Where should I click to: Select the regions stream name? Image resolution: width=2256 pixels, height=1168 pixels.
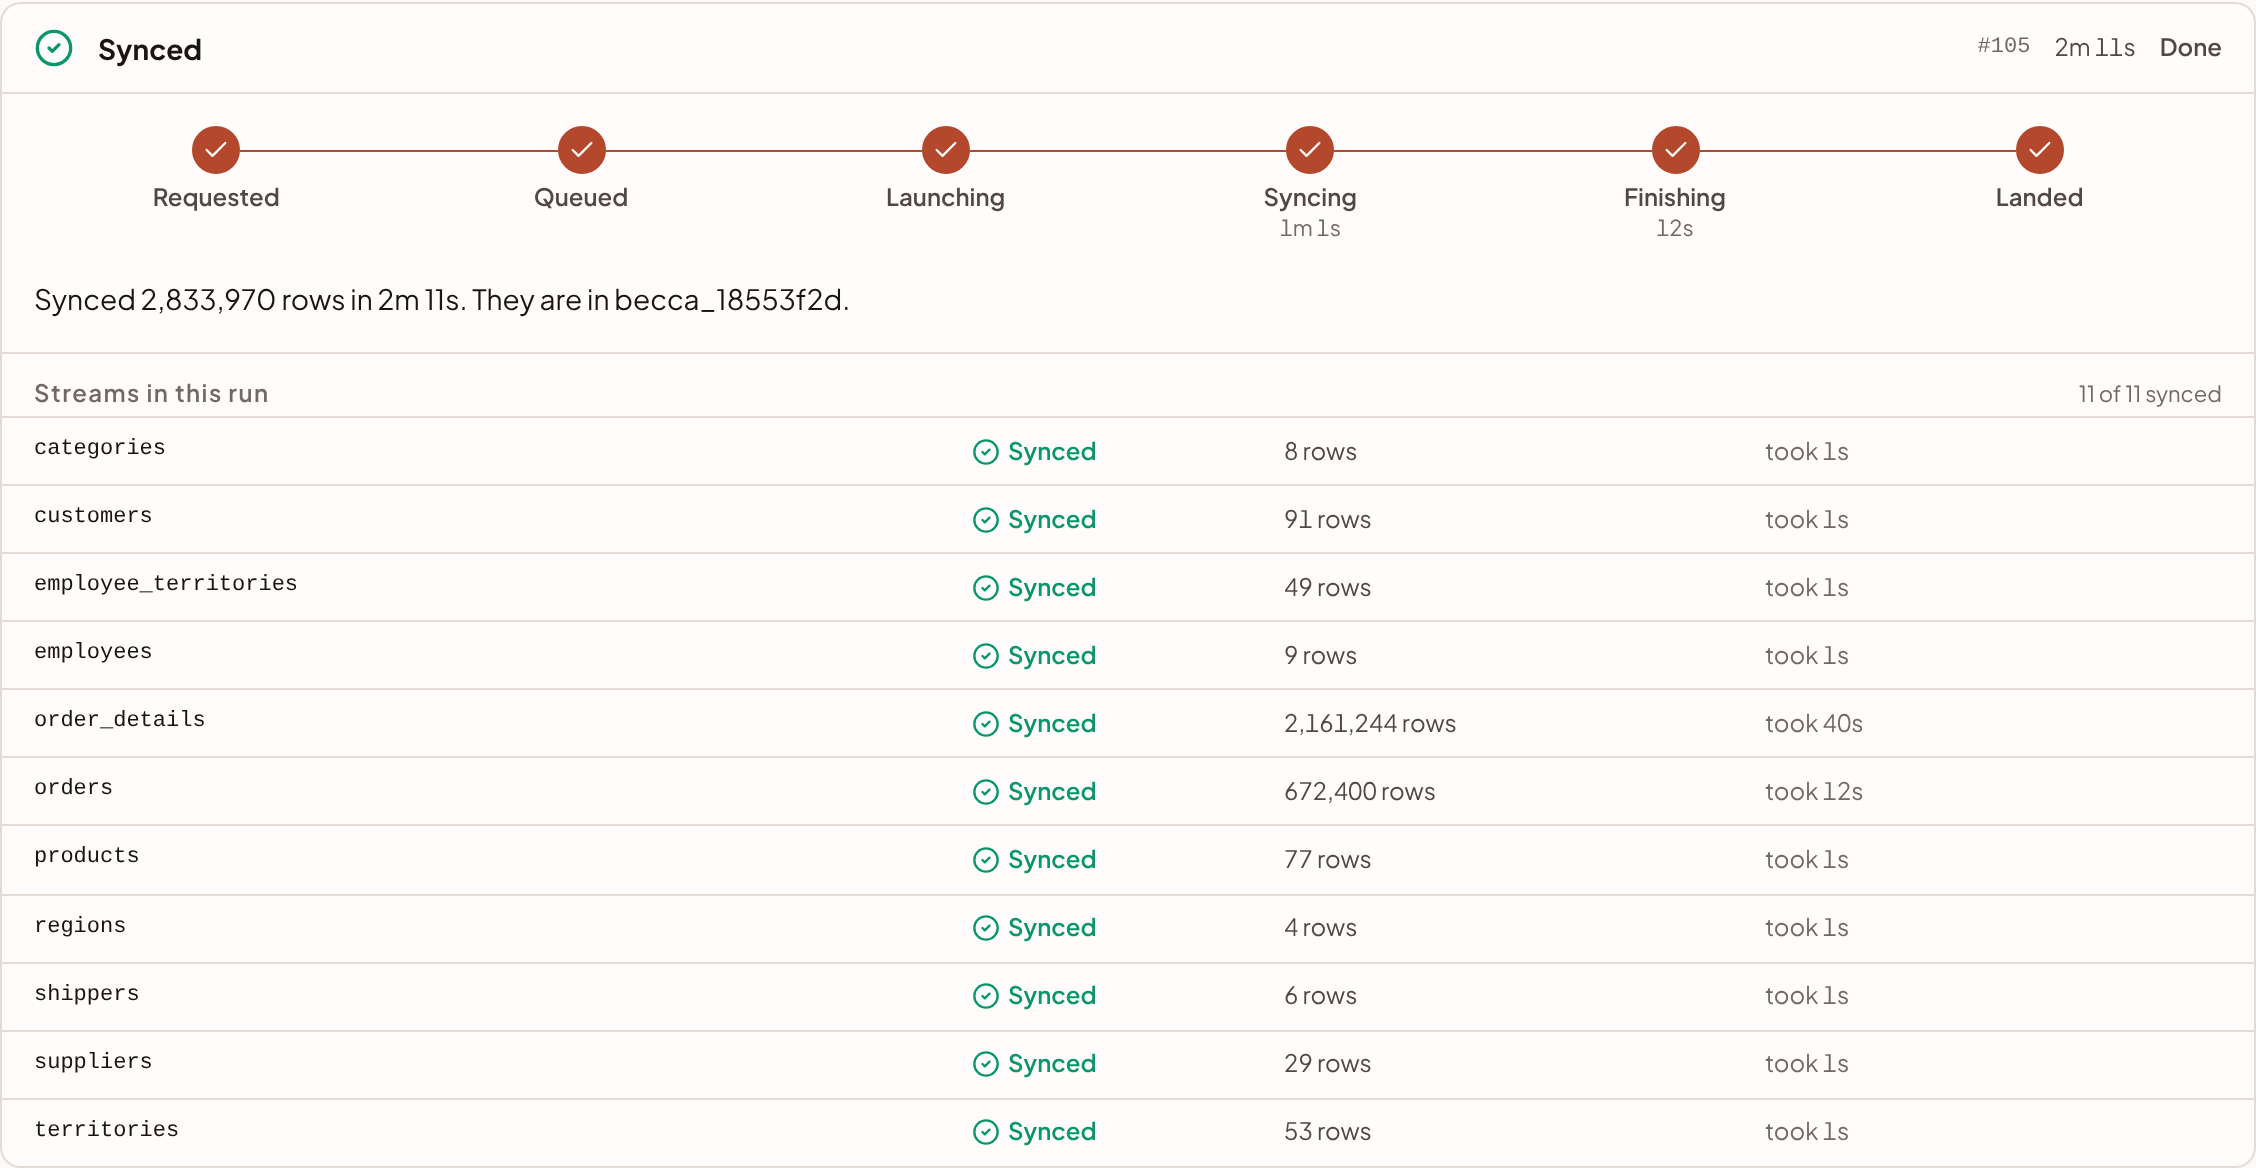coord(80,926)
